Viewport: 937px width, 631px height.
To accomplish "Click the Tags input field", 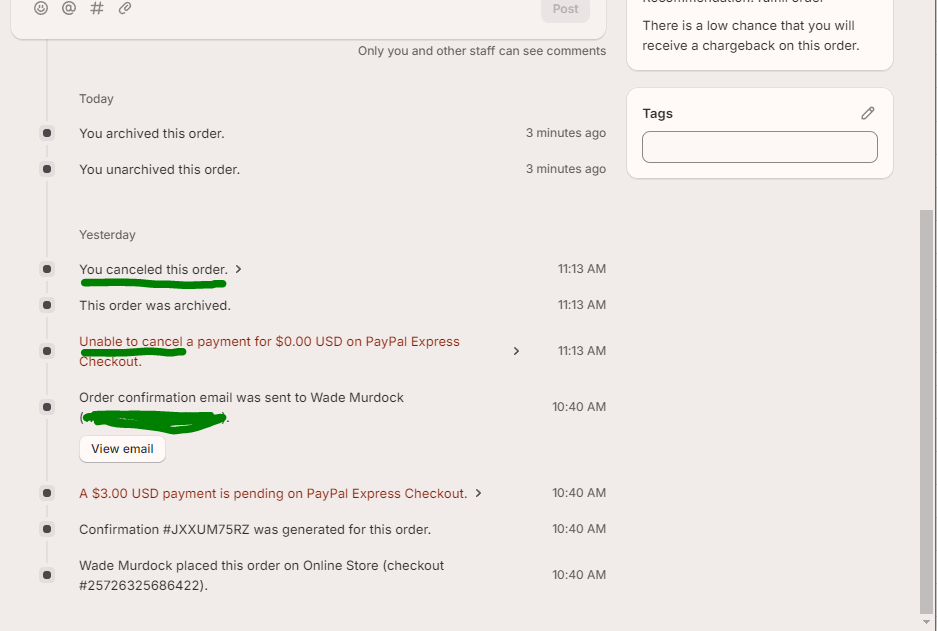I will pyautogui.click(x=759, y=147).
